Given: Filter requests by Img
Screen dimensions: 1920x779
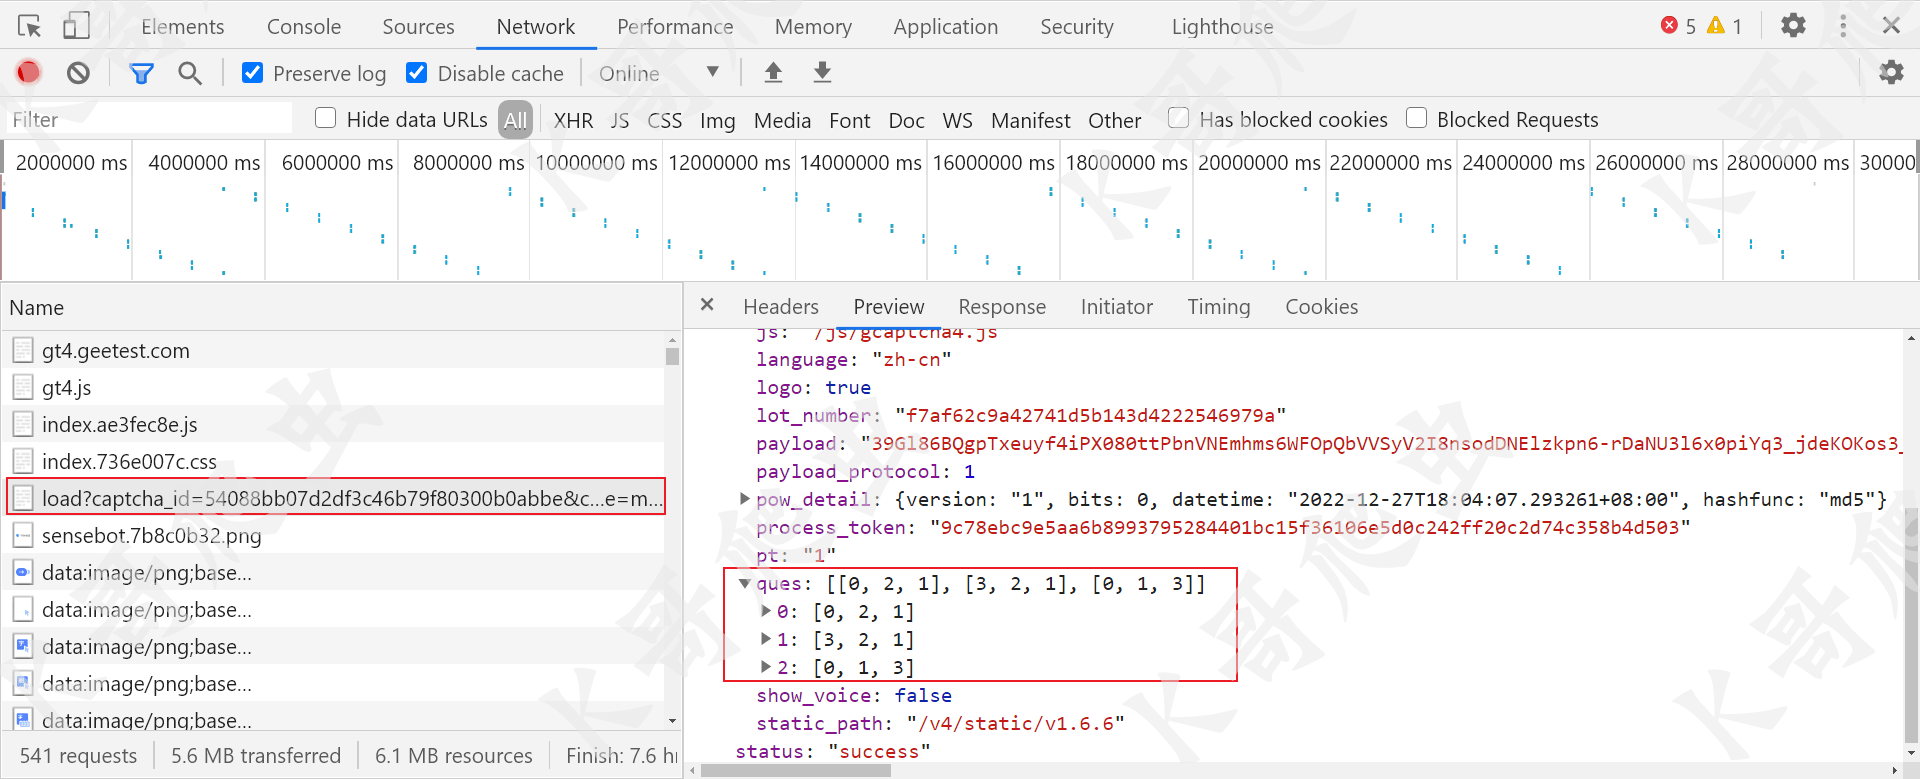Looking at the screenshot, I should pyautogui.click(x=718, y=120).
